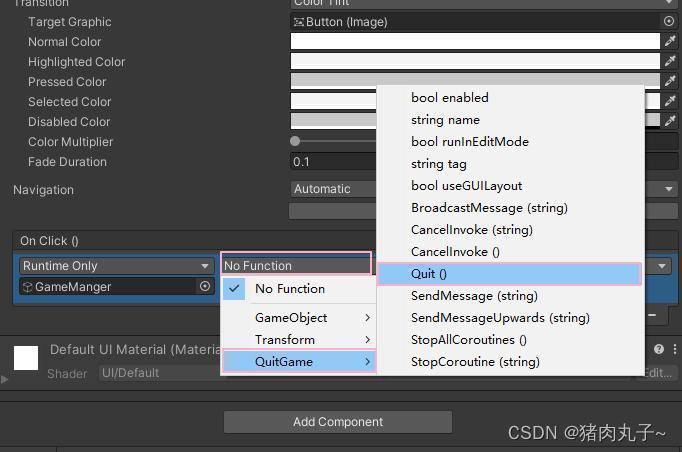
Task: Open object picker for GameManger field
Action: point(205,286)
